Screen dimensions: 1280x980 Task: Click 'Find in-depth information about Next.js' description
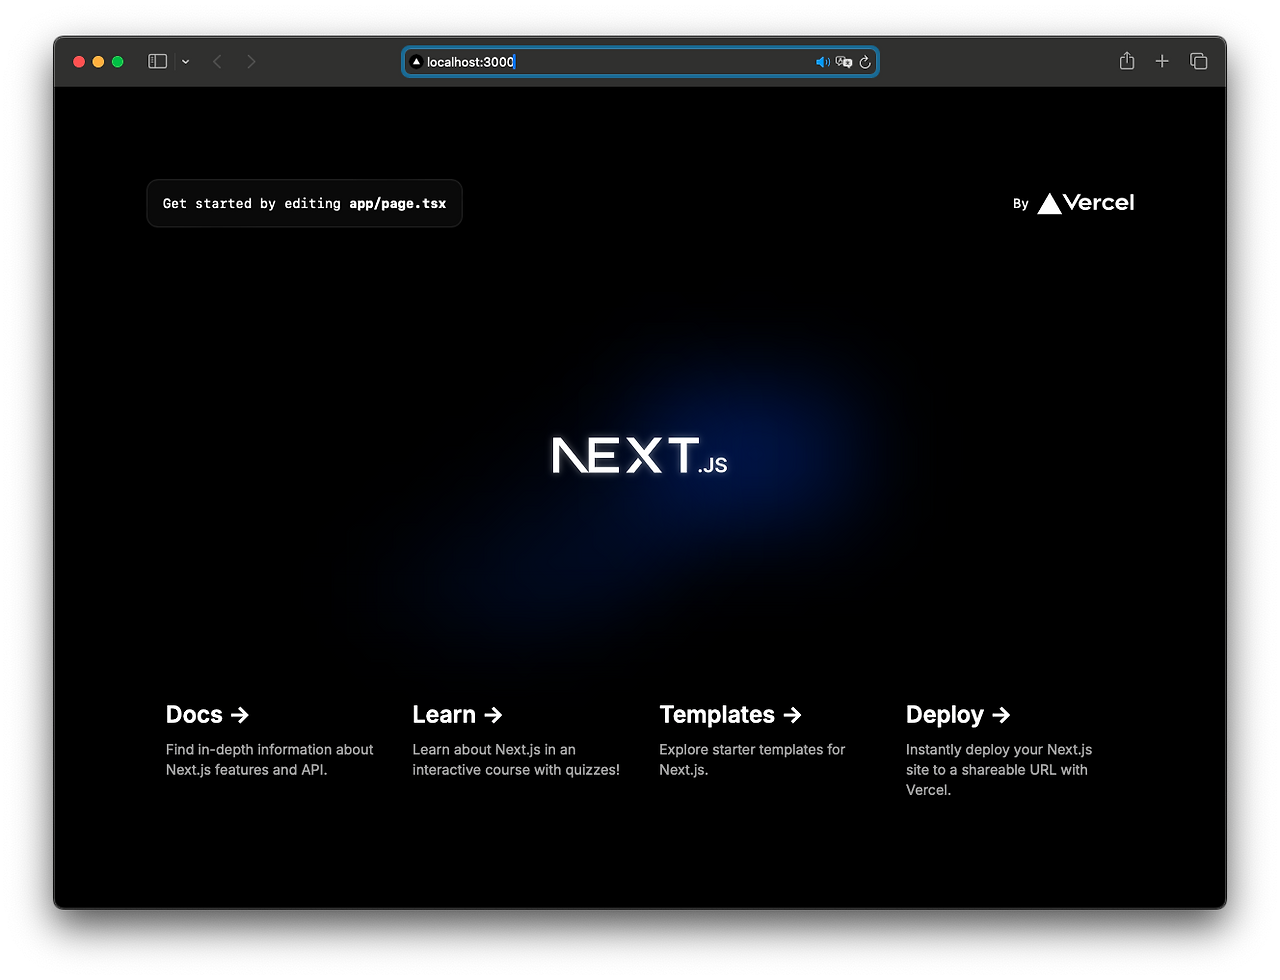coord(270,760)
